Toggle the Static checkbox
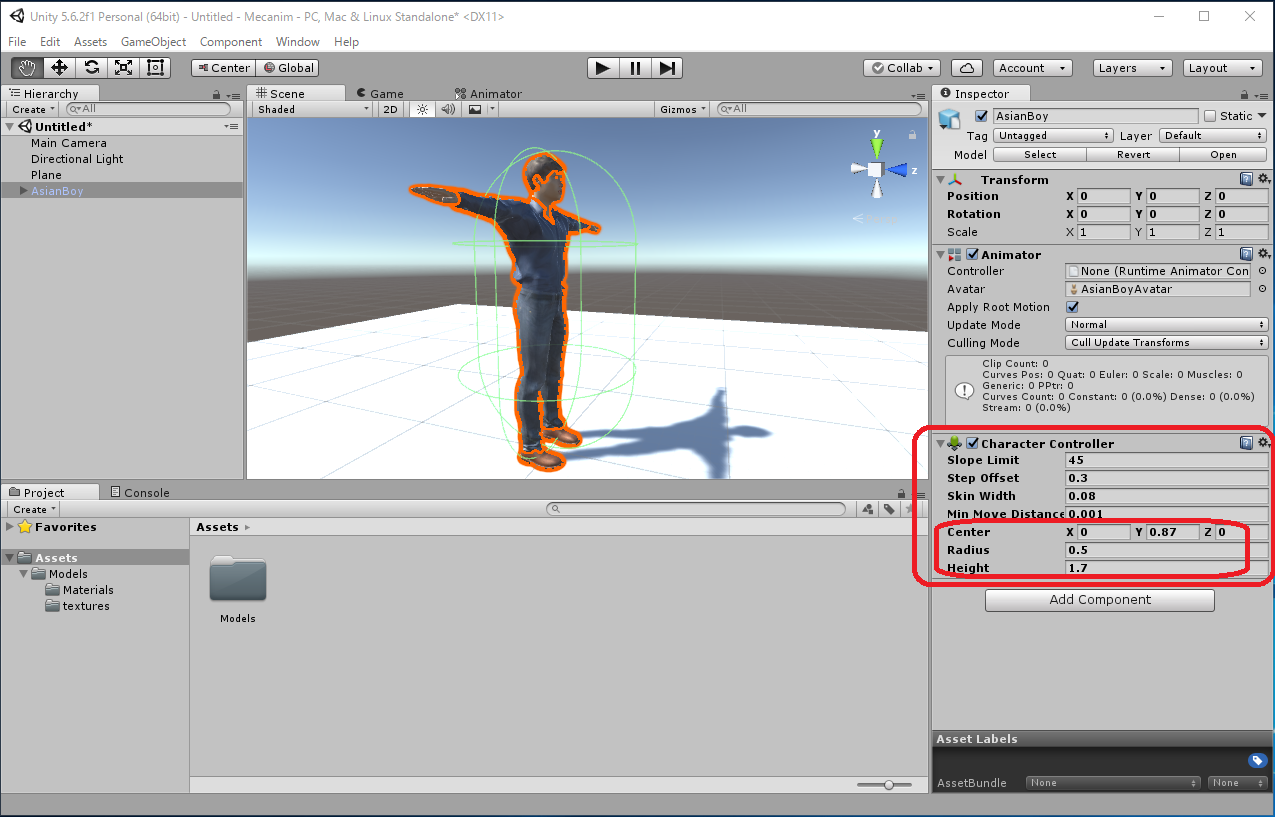 click(x=1210, y=116)
